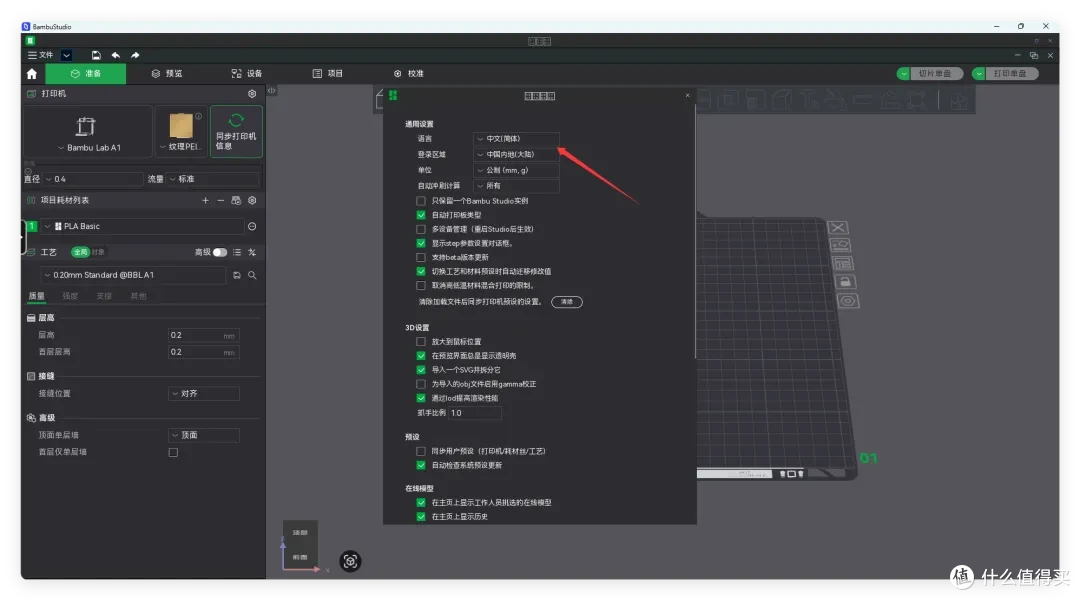Enable 支持beta版本更新 checkbox
Viewport: 1080px width, 600px height.
click(421, 258)
